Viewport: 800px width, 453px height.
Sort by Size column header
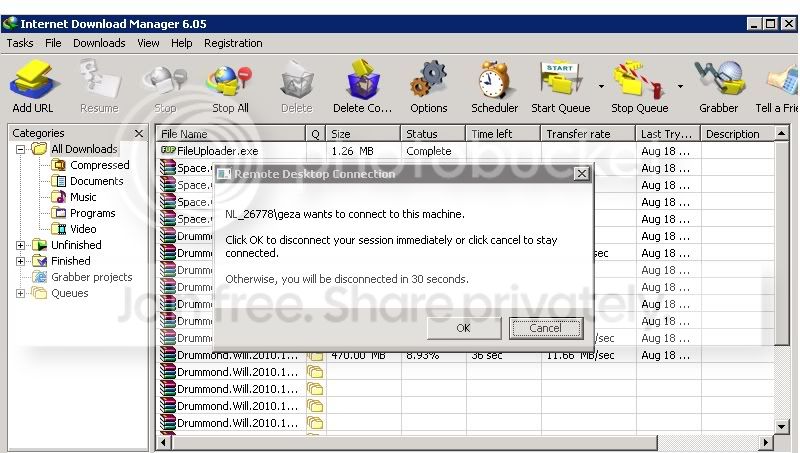click(x=363, y=134)
